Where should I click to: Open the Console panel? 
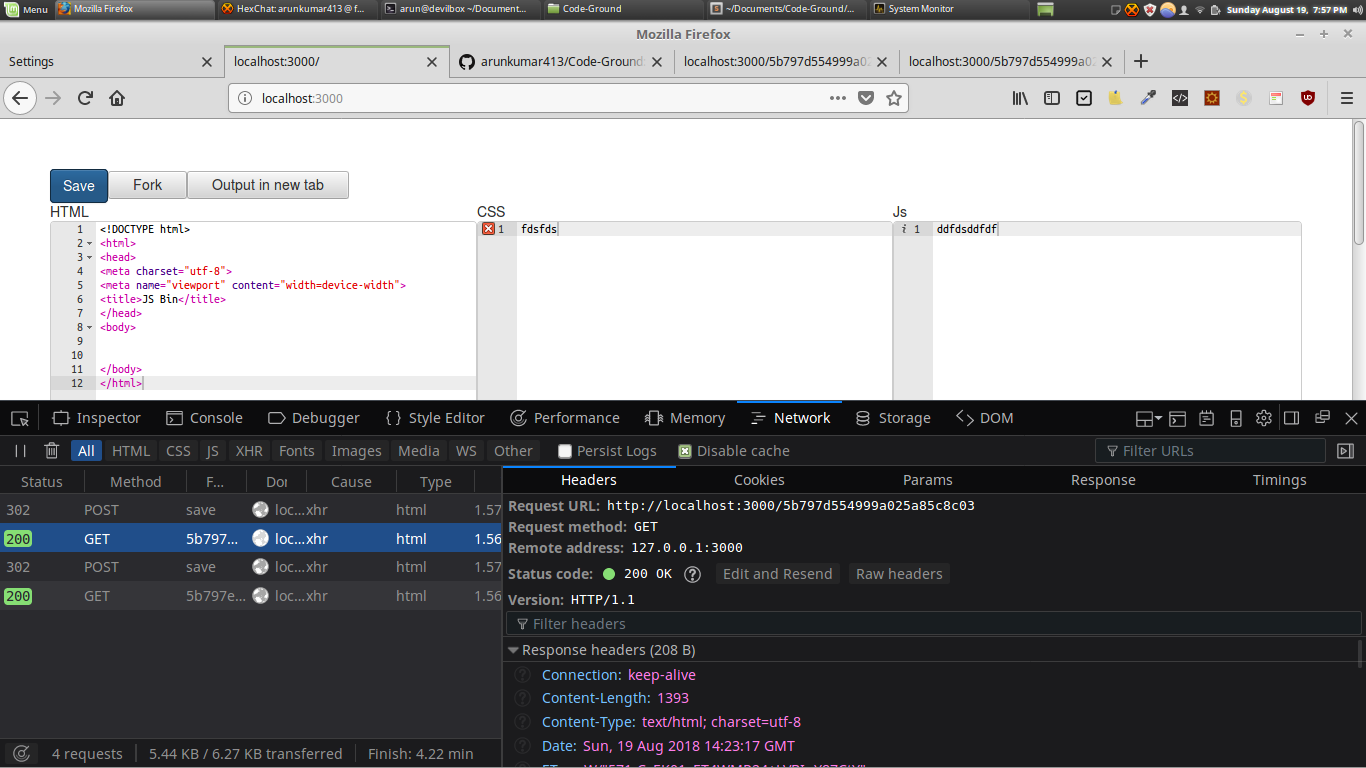point(204,418)
